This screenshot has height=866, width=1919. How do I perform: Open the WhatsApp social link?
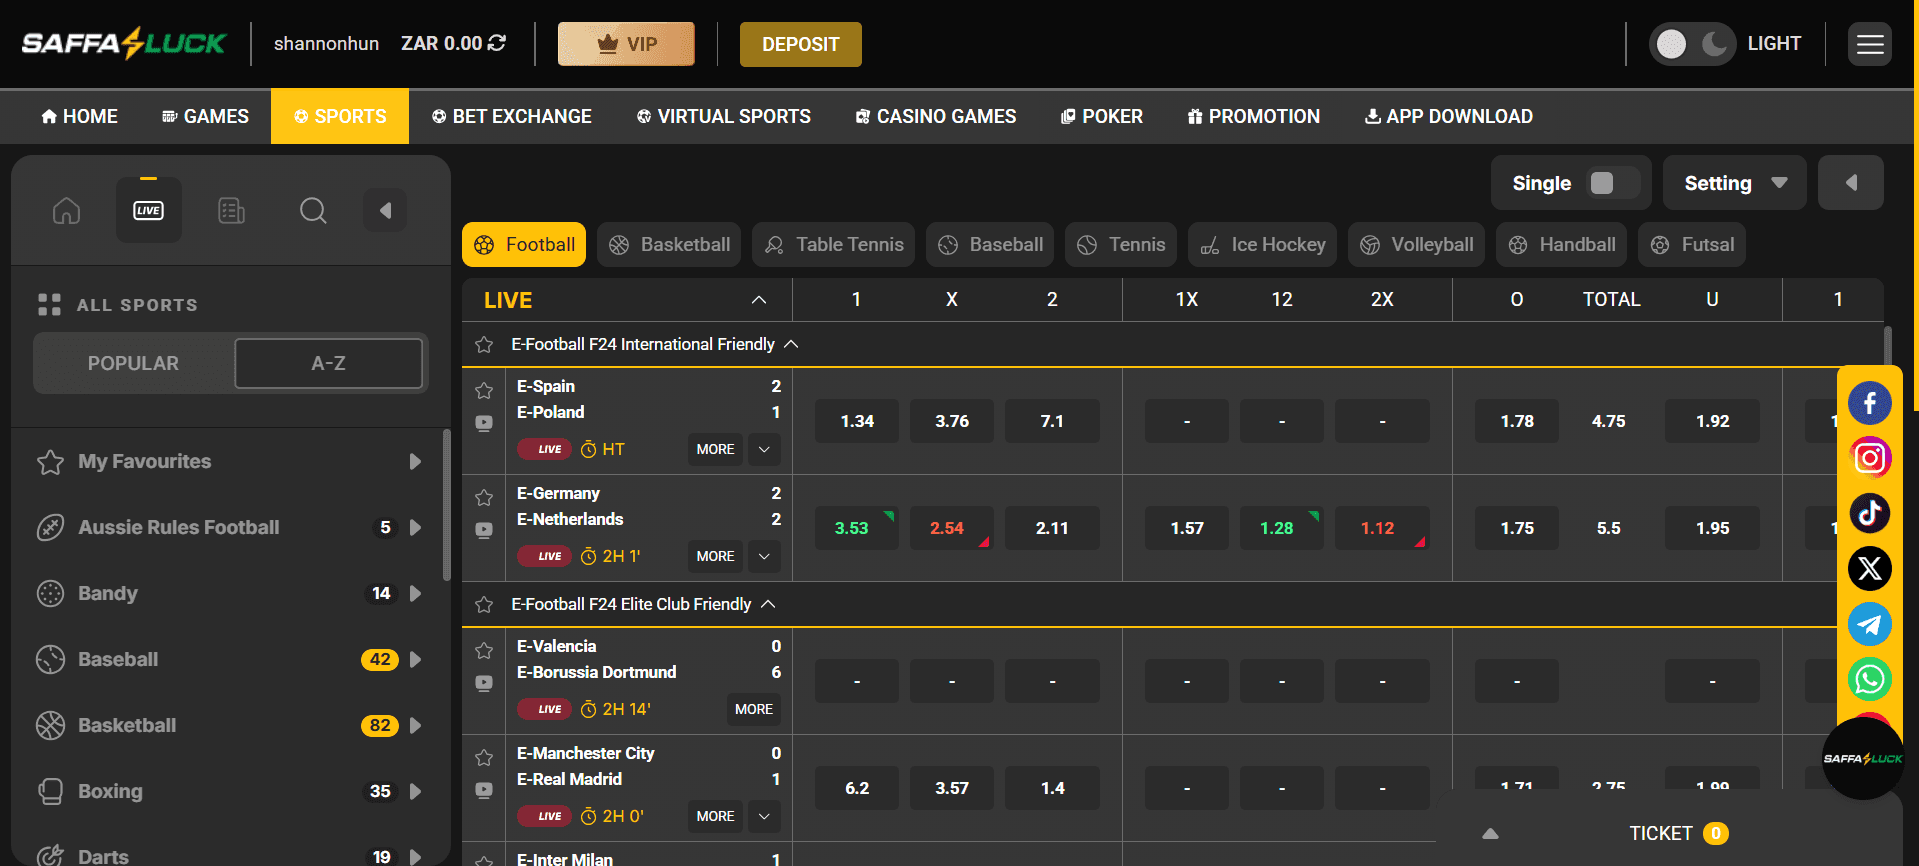click(x=1869, y=680)
